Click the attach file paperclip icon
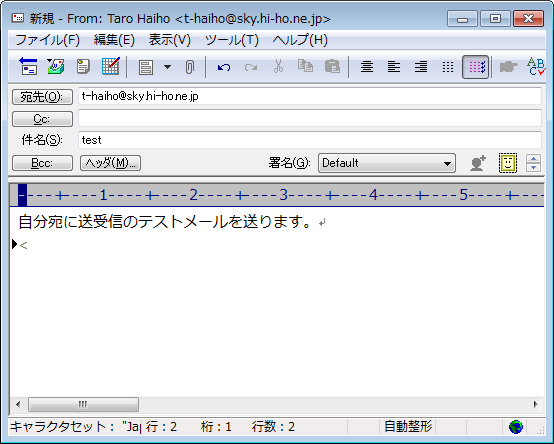 click(x=190, y=66)
